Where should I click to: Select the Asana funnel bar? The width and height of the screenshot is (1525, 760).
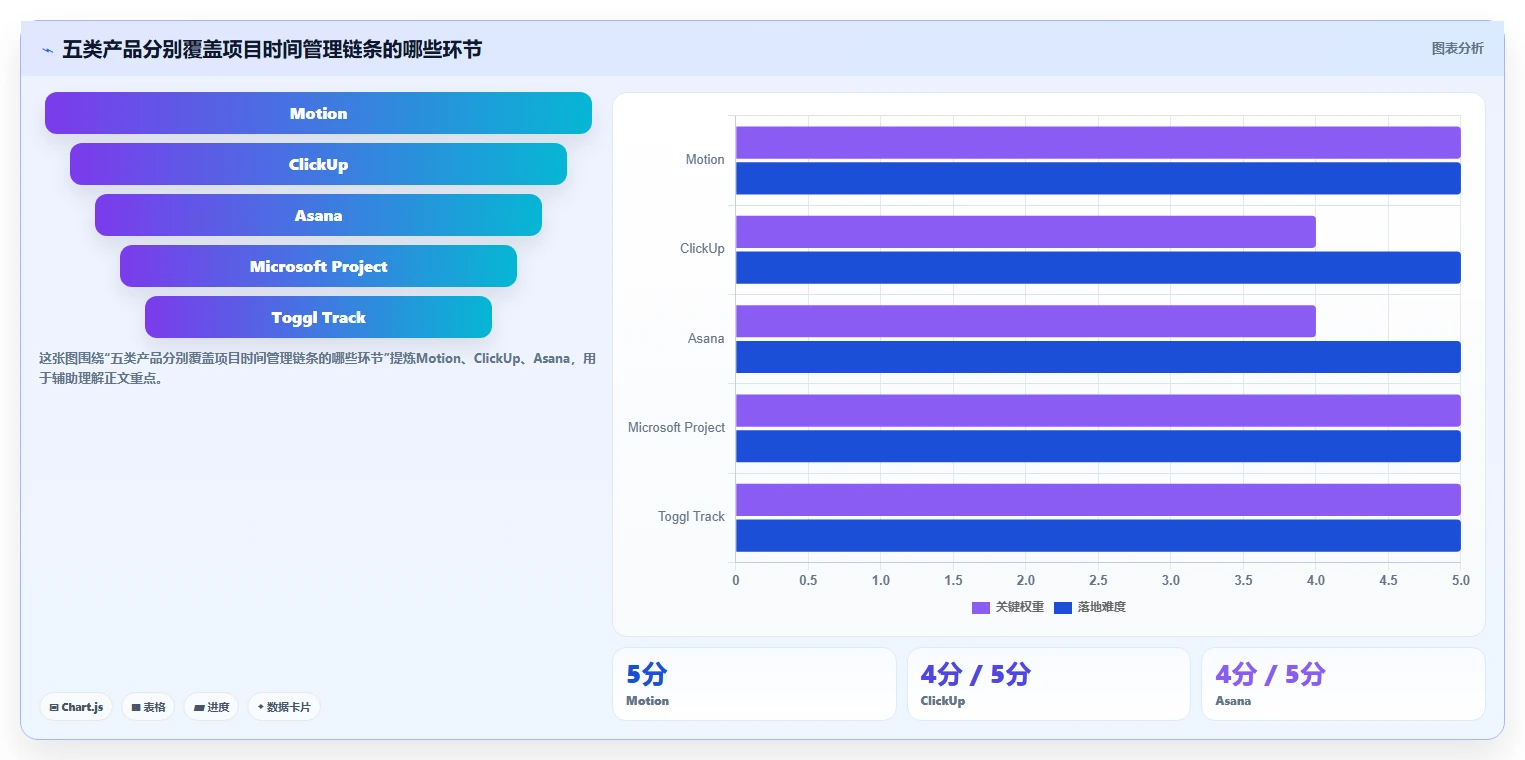click(x=318, y=215)
